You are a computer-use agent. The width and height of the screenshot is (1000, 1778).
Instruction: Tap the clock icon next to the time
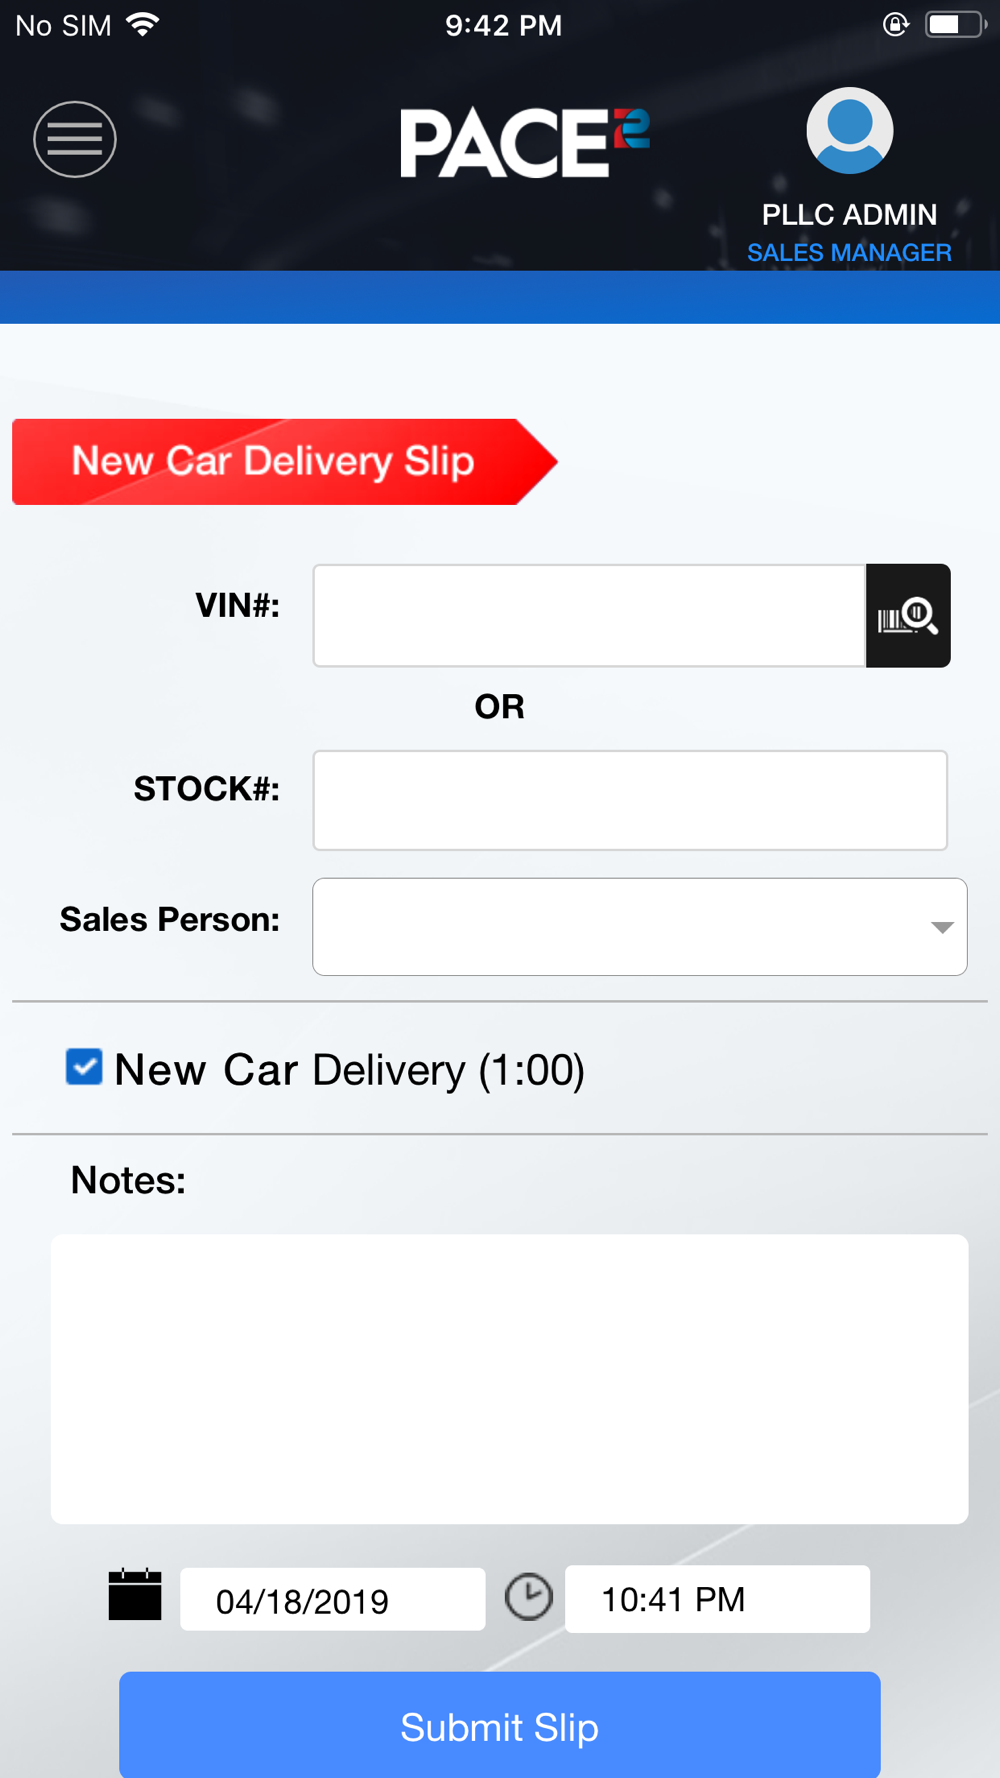click(528, 1596)
